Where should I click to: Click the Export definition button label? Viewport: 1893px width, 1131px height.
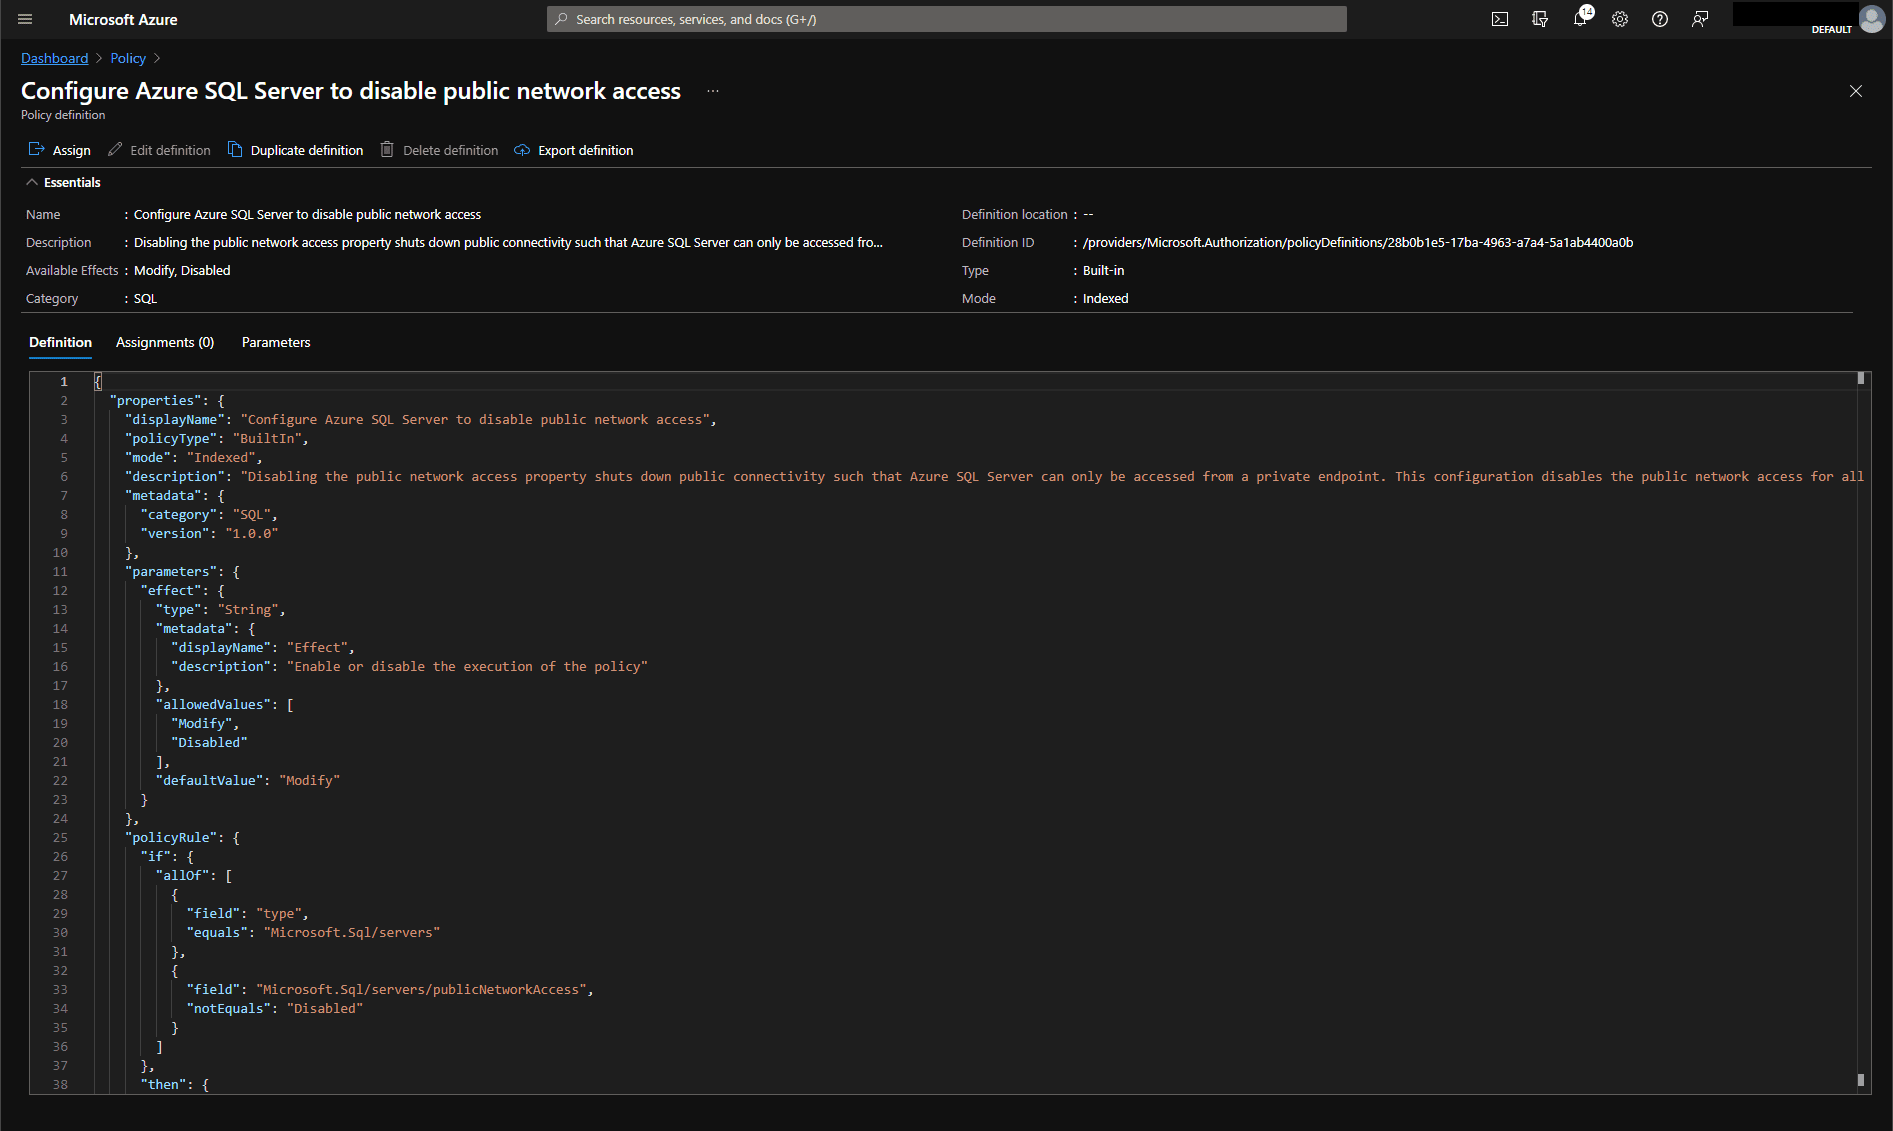click(x=586, y=150)
